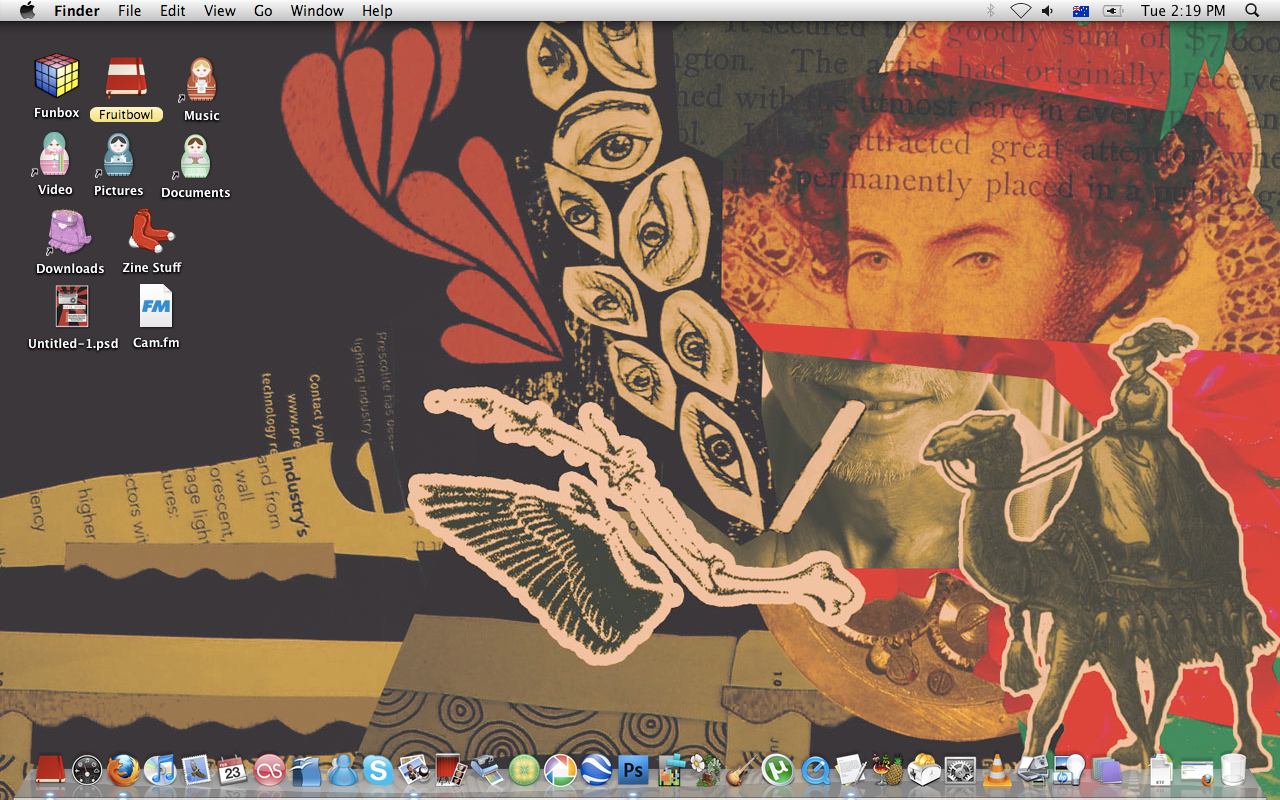
Task: Open the blue buddy Messenger icon
Action: pos(342,770)
